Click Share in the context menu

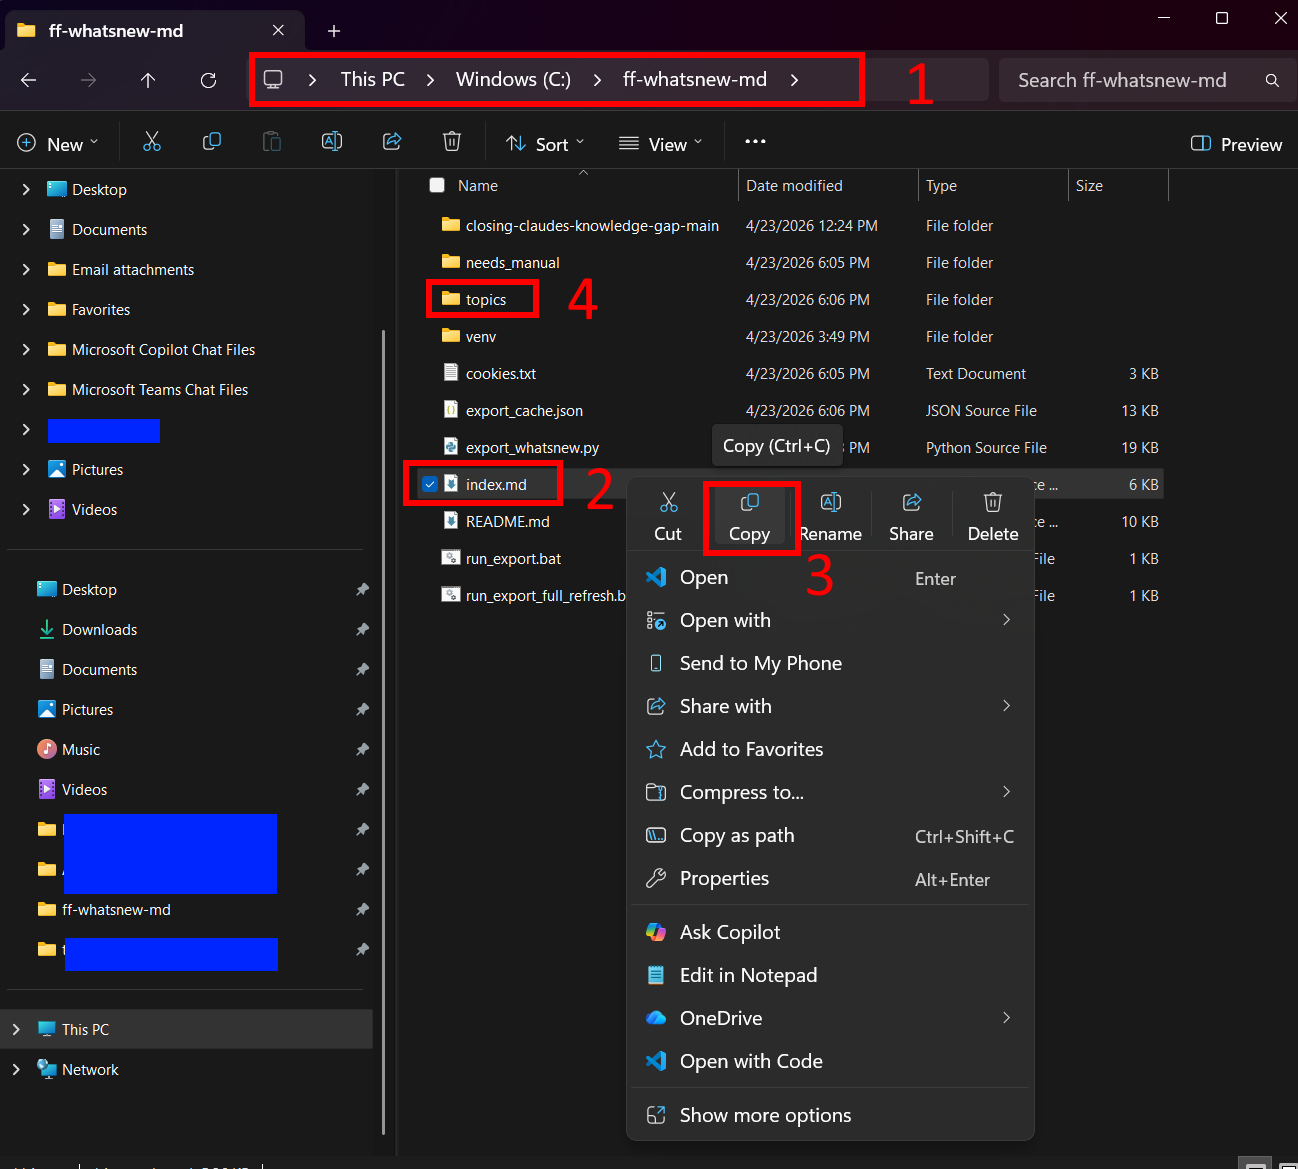pyautogui.click(x=911, y=517)
